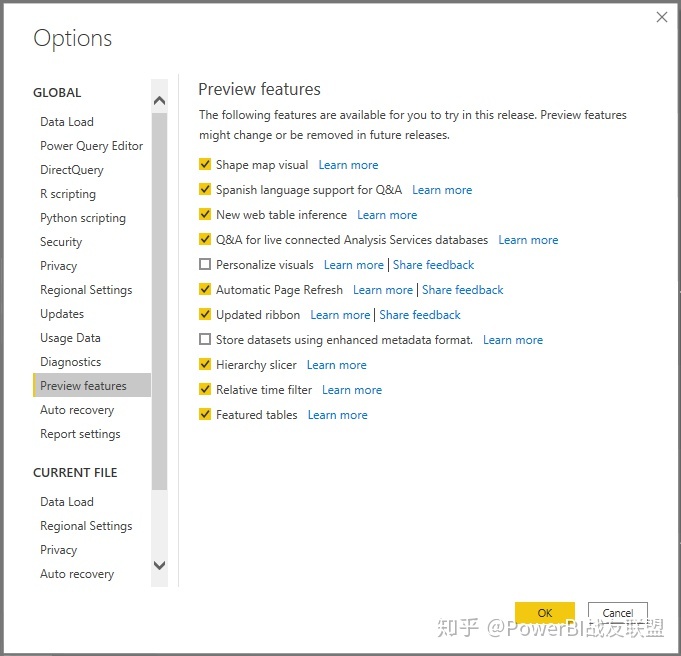This screenshot has width=681, height=656.
Task: Open Learn more for Relative time filter
Action: (352, 390)
